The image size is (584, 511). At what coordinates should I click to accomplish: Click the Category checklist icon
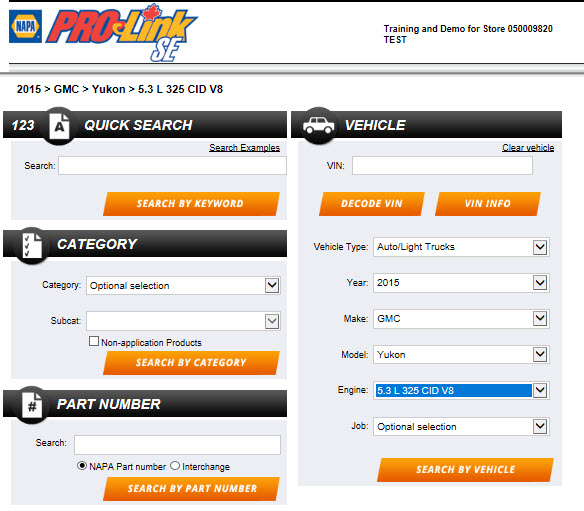point(32,245)
